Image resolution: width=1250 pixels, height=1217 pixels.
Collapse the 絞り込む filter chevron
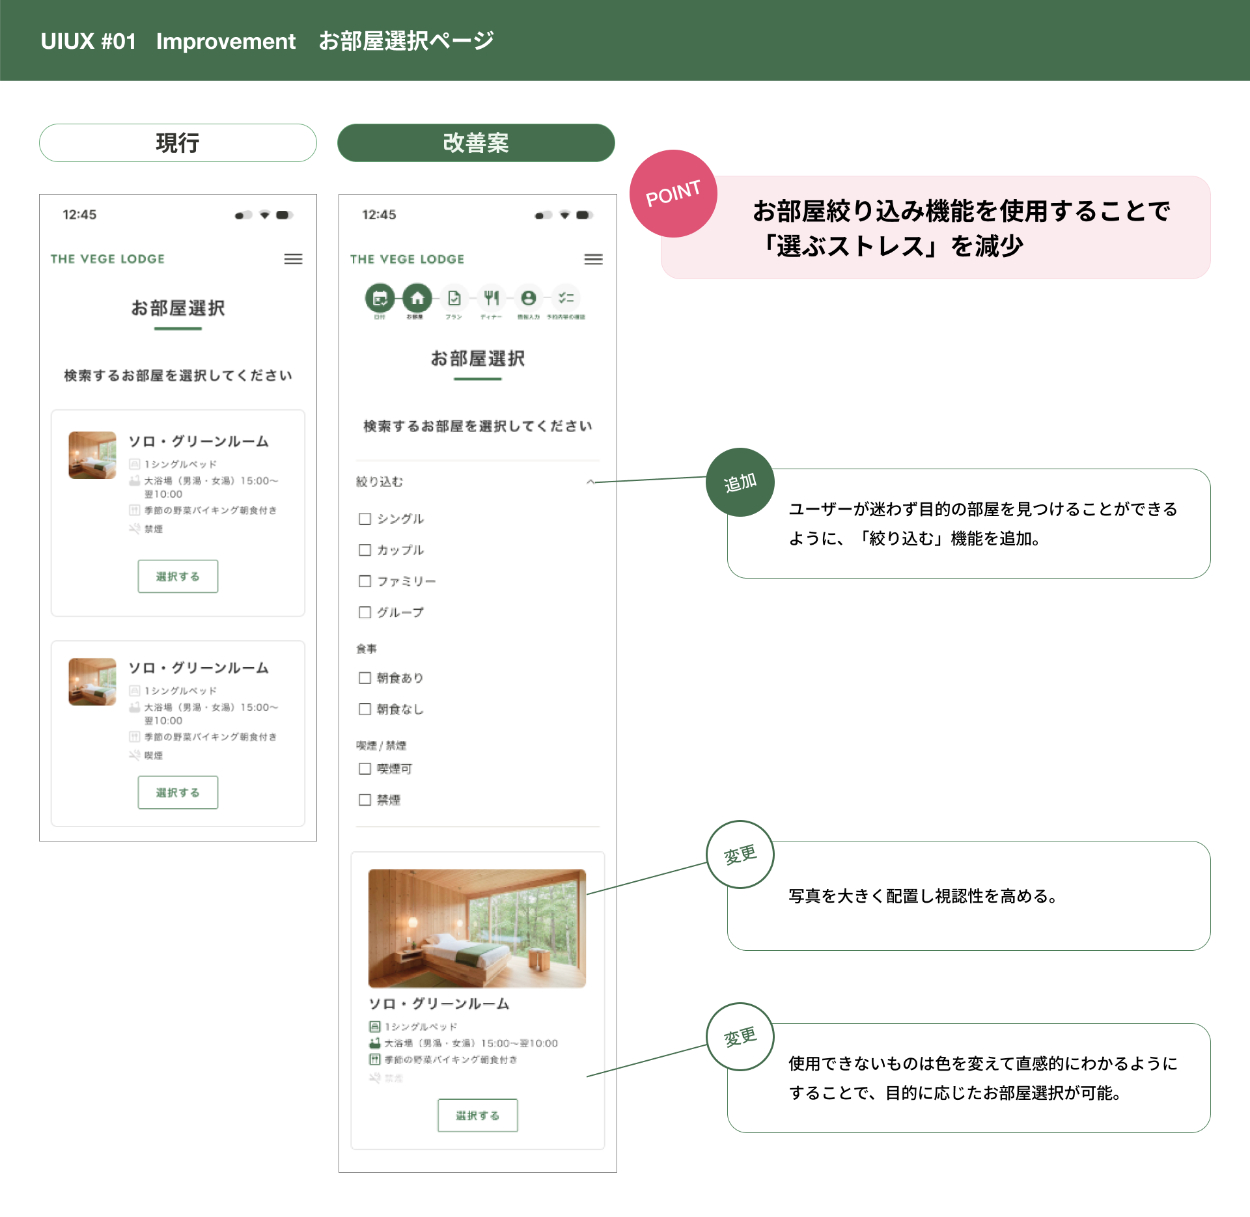point(590,482)
